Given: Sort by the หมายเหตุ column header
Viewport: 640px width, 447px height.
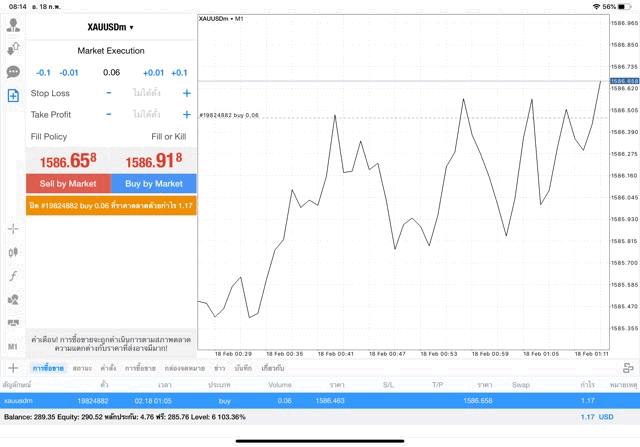Looking at the screenshot, I should [x=623, y=385].
